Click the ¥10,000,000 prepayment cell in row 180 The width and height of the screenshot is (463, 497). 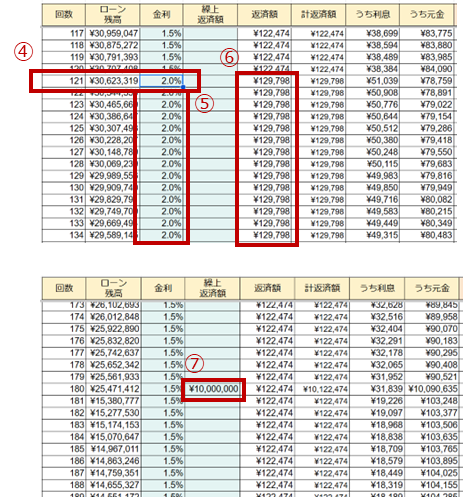click(213, 389)
